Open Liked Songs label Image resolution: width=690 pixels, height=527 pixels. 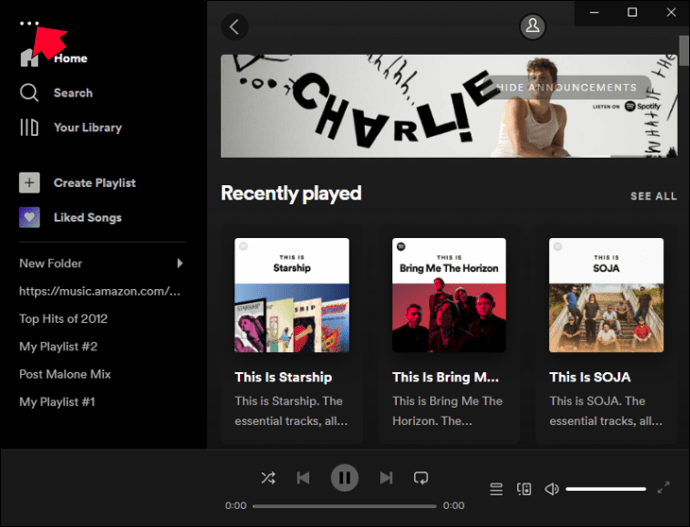(88, 217)
